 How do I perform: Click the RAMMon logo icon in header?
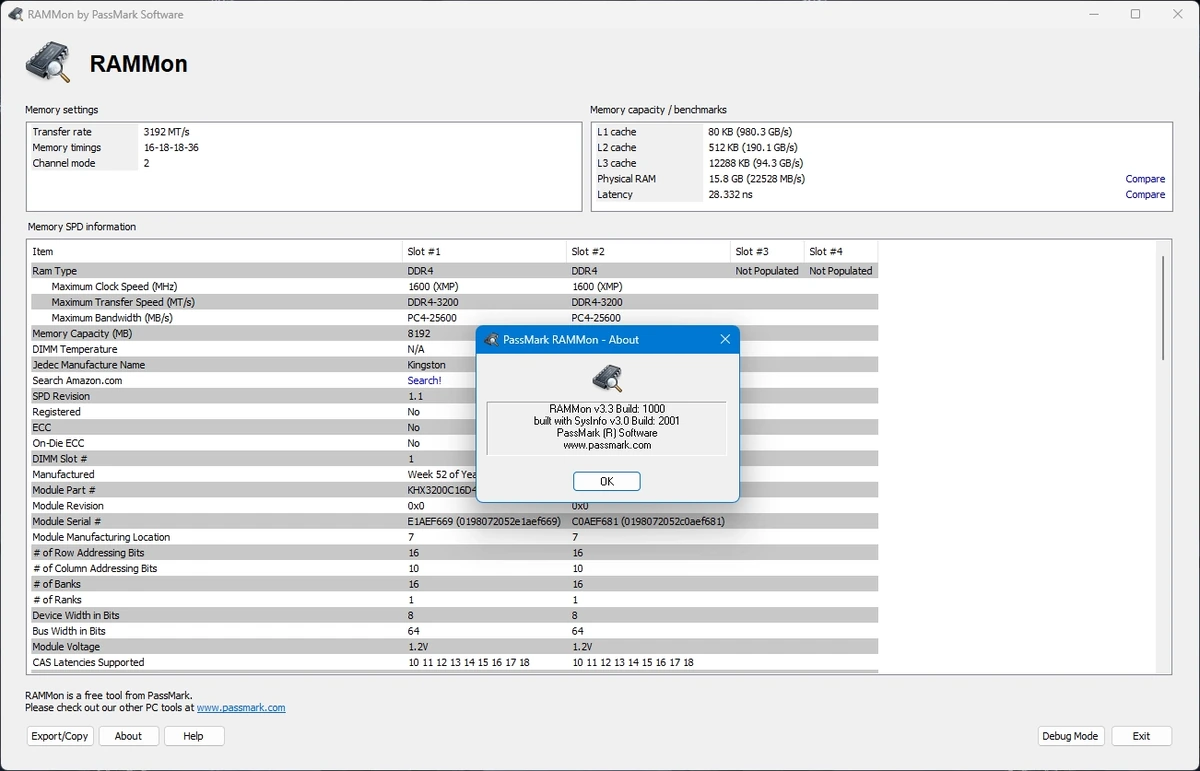coord(49,64)
